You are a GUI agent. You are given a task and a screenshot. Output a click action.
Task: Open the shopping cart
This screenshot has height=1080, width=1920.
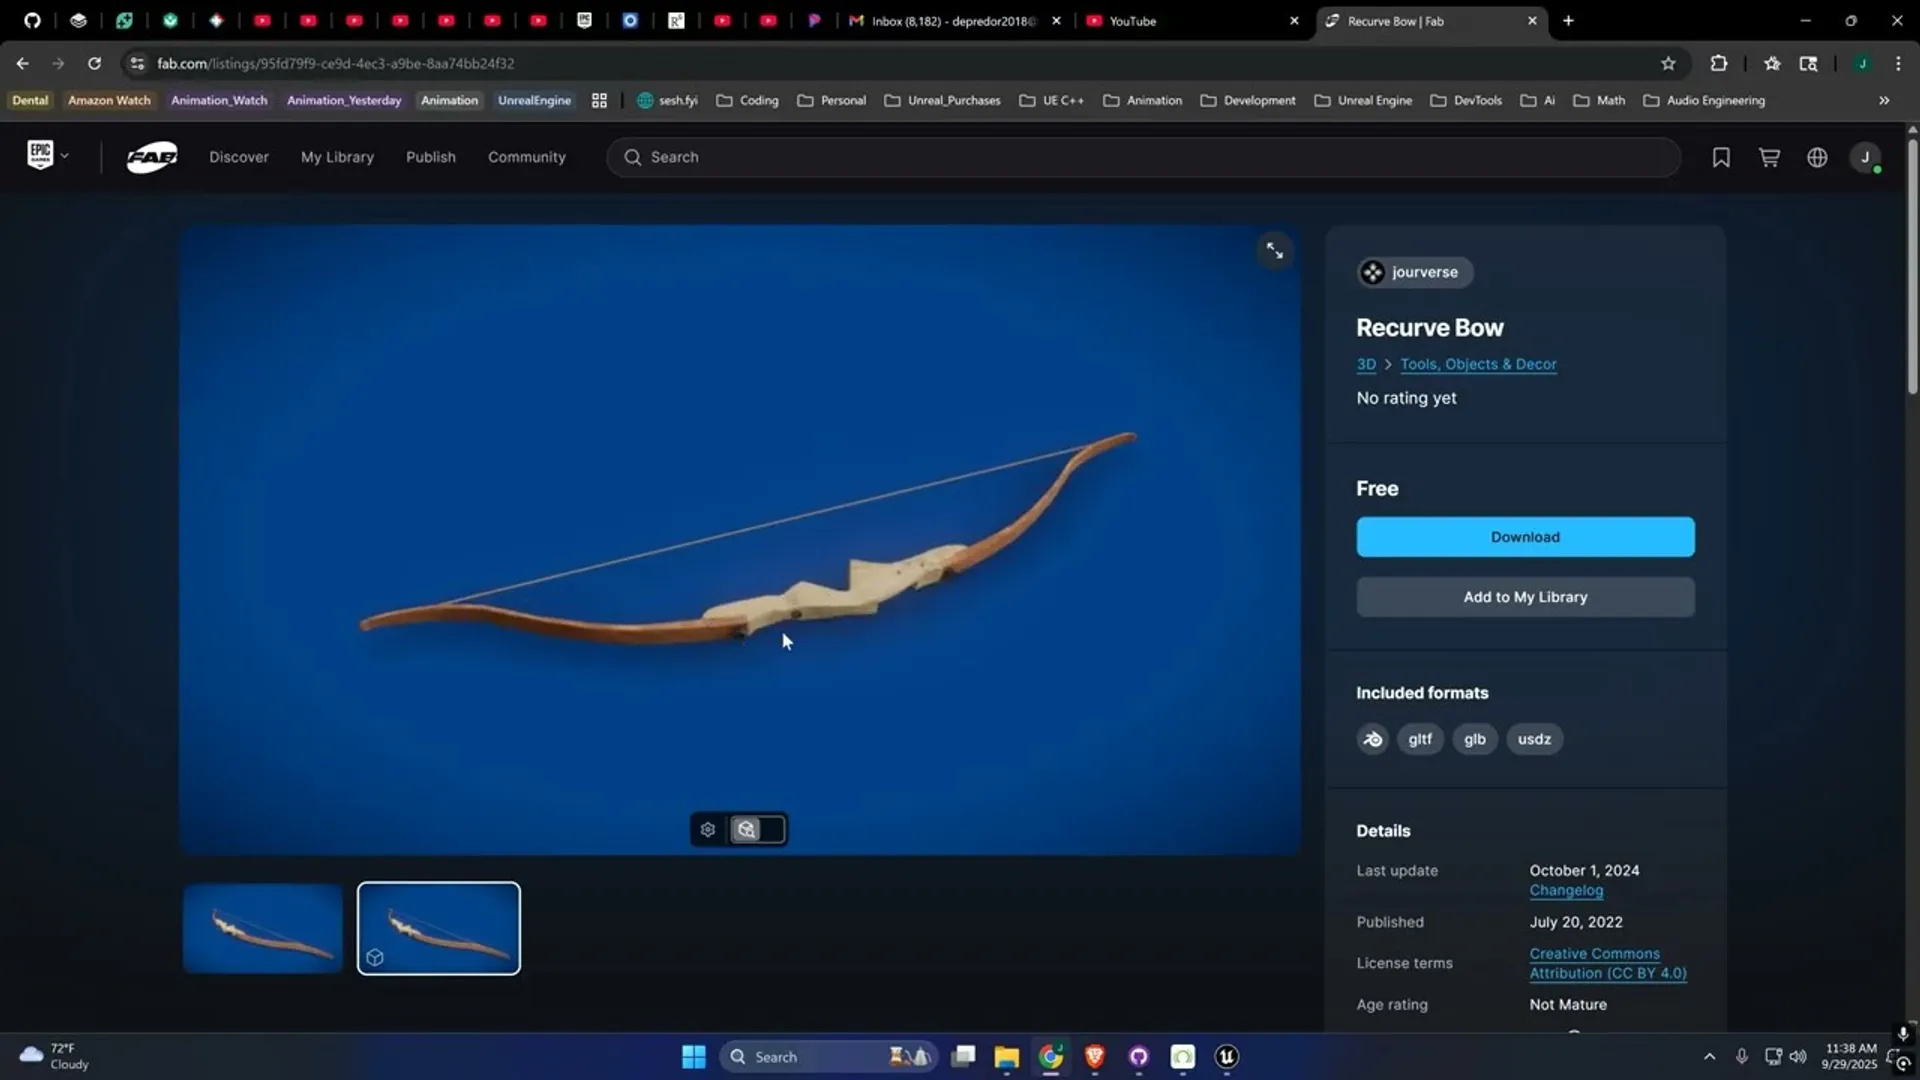pyautogui.click(x=1769, y=157)
